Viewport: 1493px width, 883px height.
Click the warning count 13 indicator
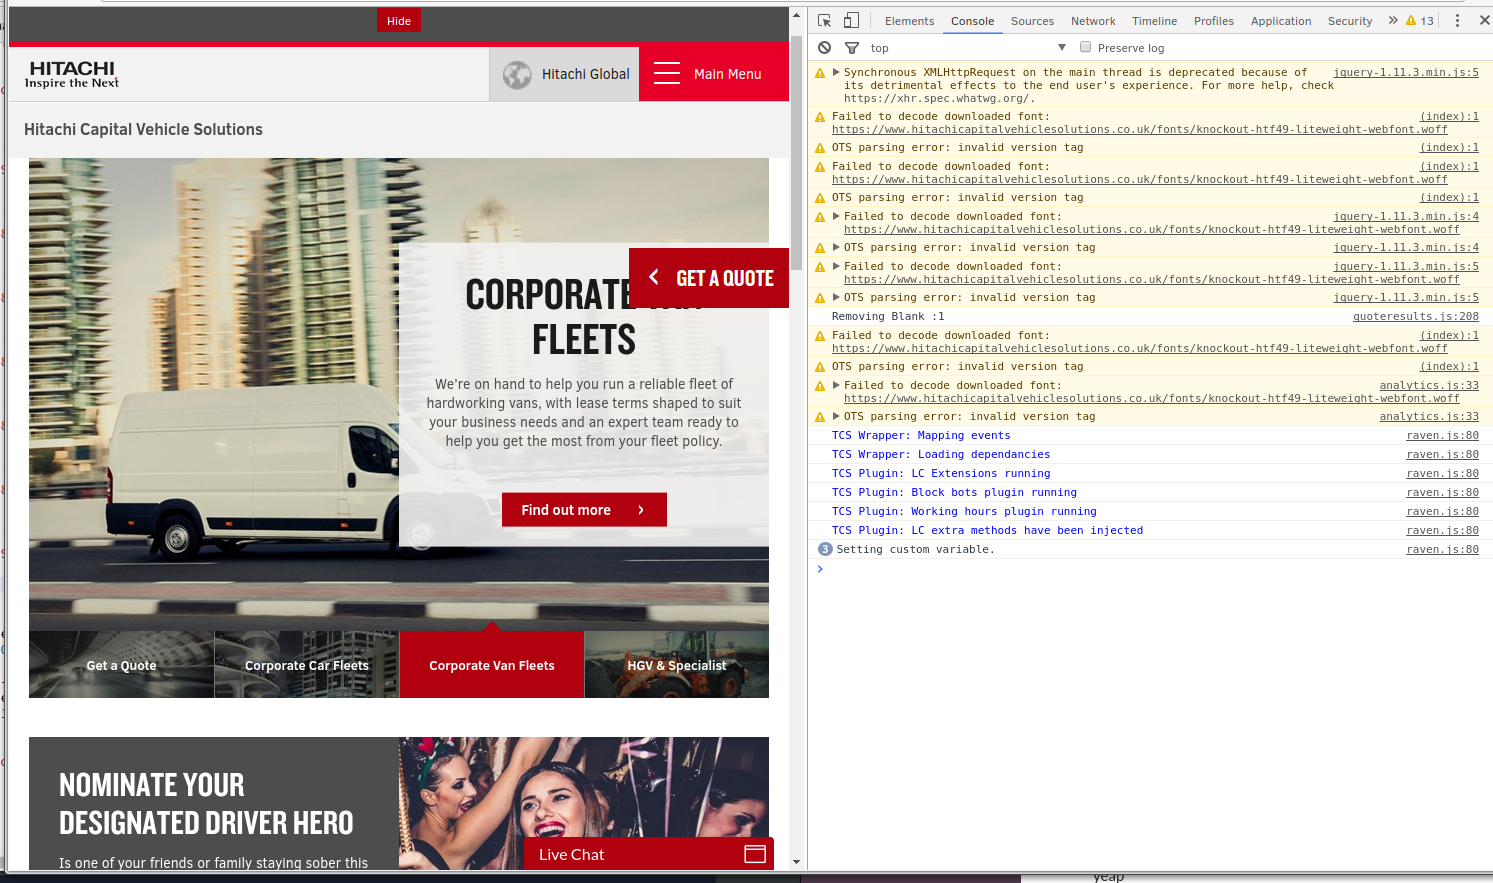(1420, 20)
